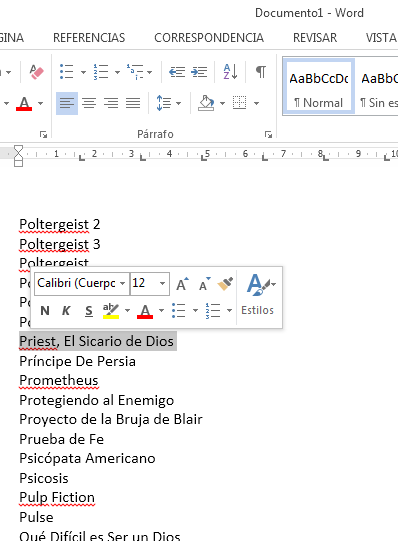Screen dimensions: 398x547
Task: Apply bullet list from ribbon
Action: (66, 72)
